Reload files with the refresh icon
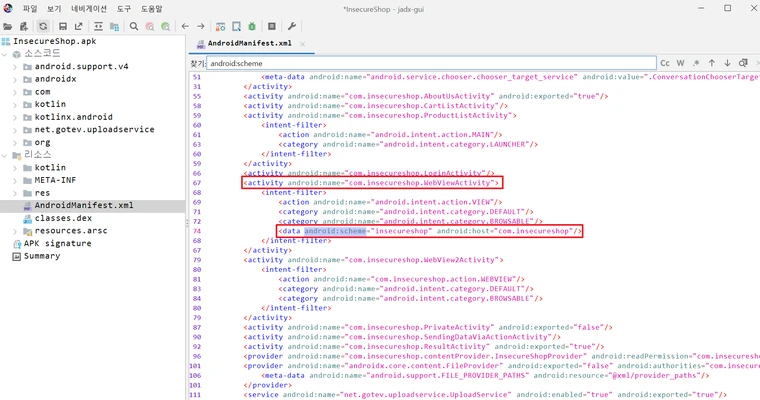 coord(43,27)
